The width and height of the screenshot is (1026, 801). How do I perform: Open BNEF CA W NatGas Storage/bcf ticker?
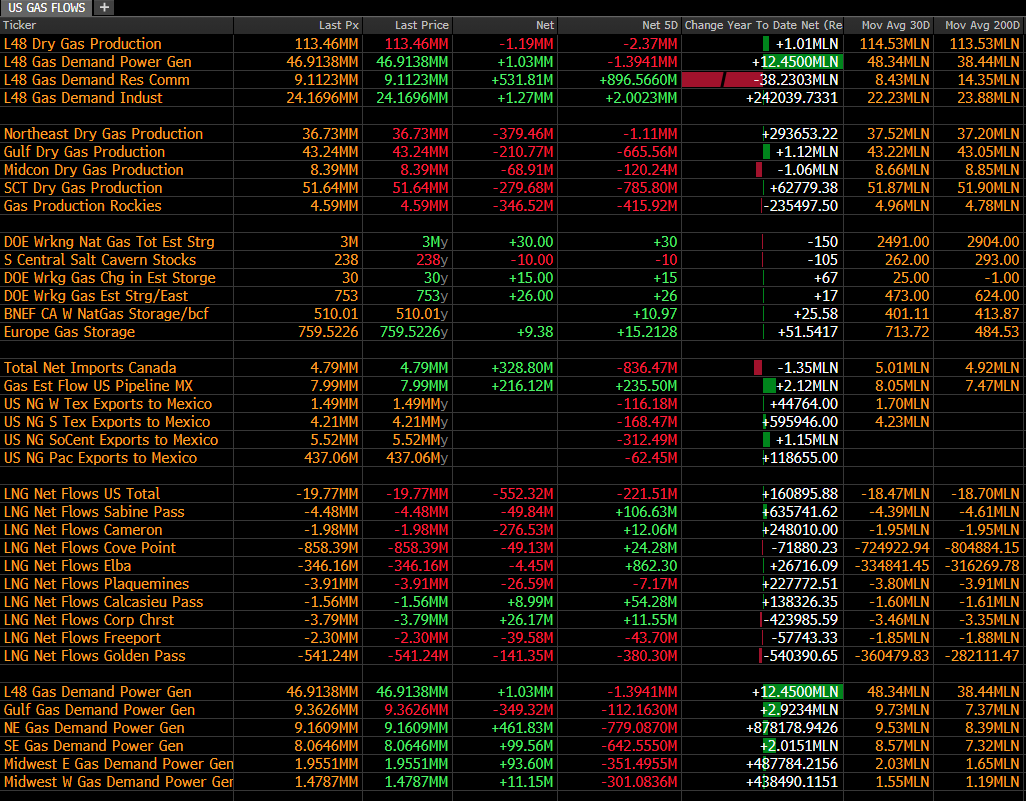point(106,314)
